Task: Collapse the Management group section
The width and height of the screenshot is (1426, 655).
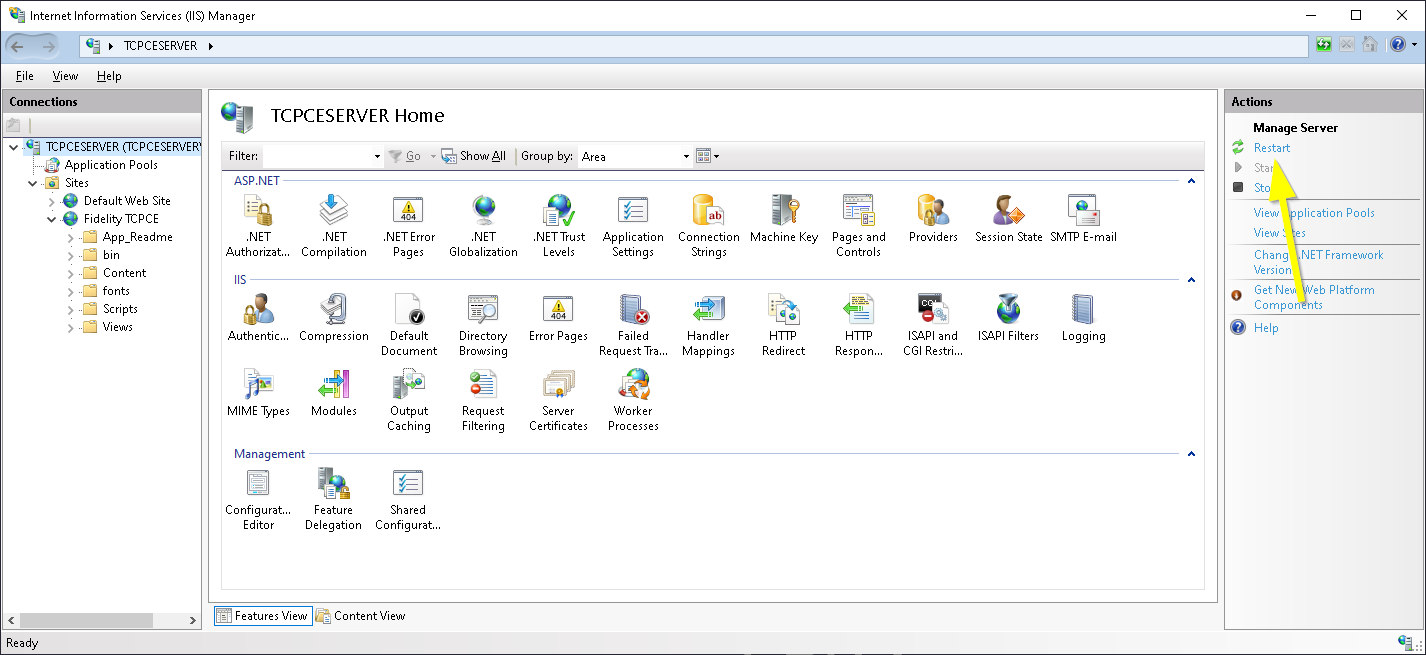Action: (1191, 454)
